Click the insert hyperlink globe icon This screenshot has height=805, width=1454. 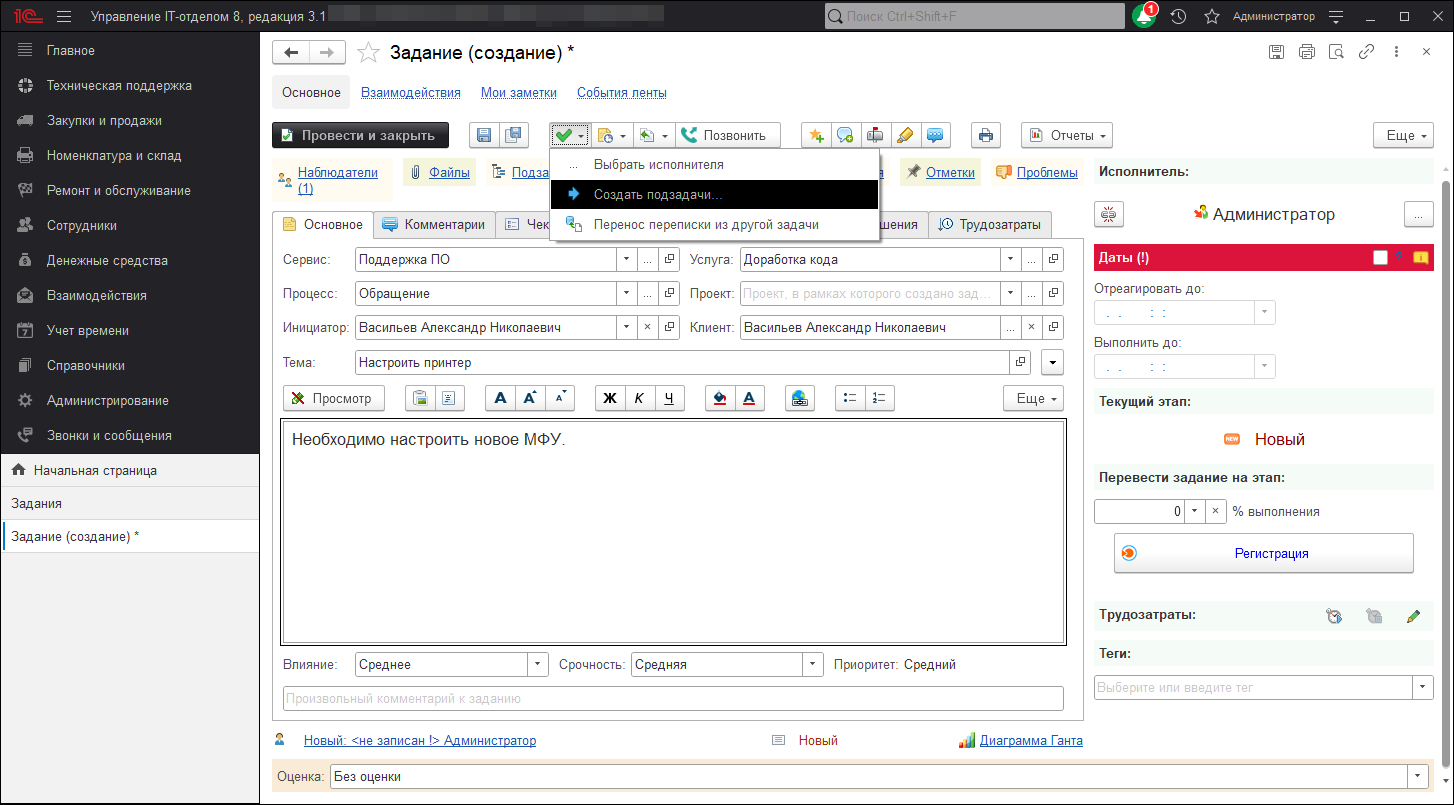click(799, 398)
